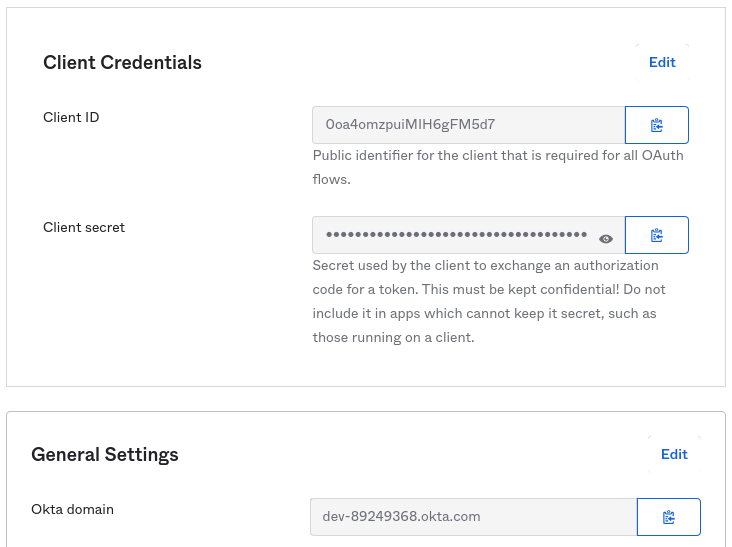Copy the Client ID to clipboard
Viewport: 732px width, 547px height.
click(656, 125)
